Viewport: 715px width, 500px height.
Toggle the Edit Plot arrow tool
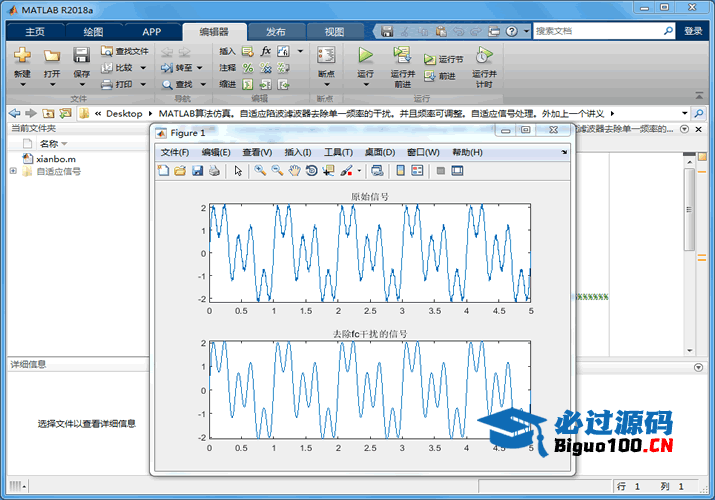(238, 171)
